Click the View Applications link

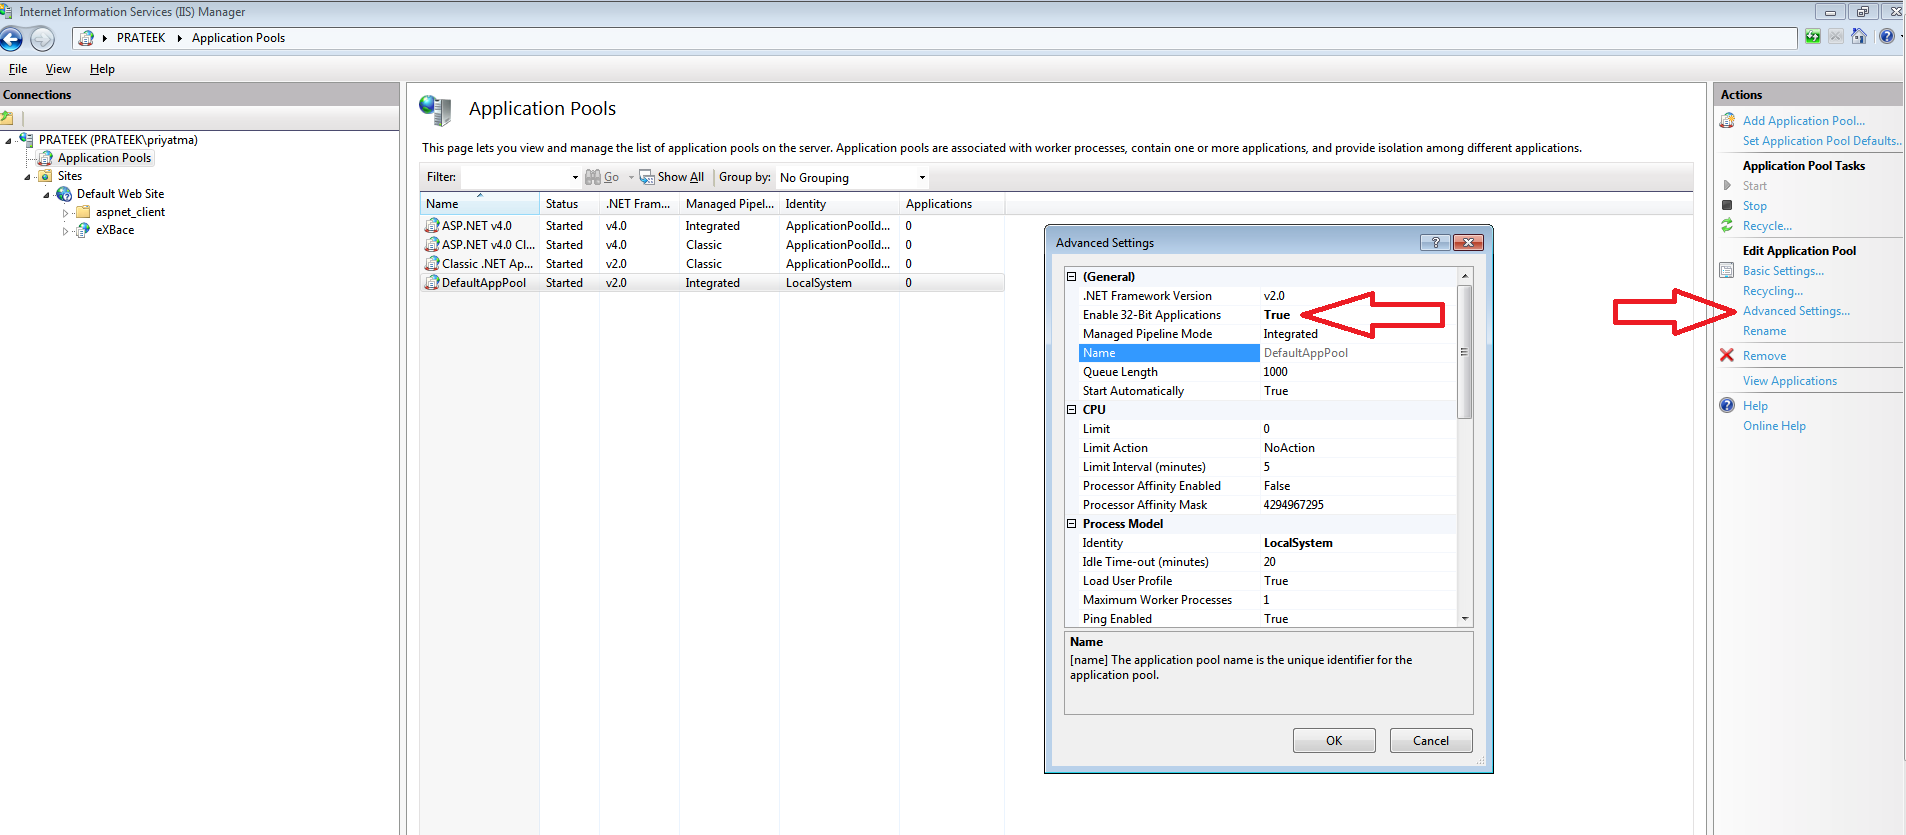pyautogui.click(x=1790, y=381)
